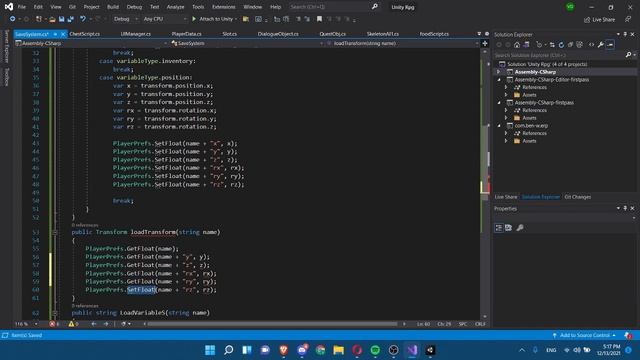Open the Live Share button
Viewport: 640px width, 360px height.
[599, 19]
